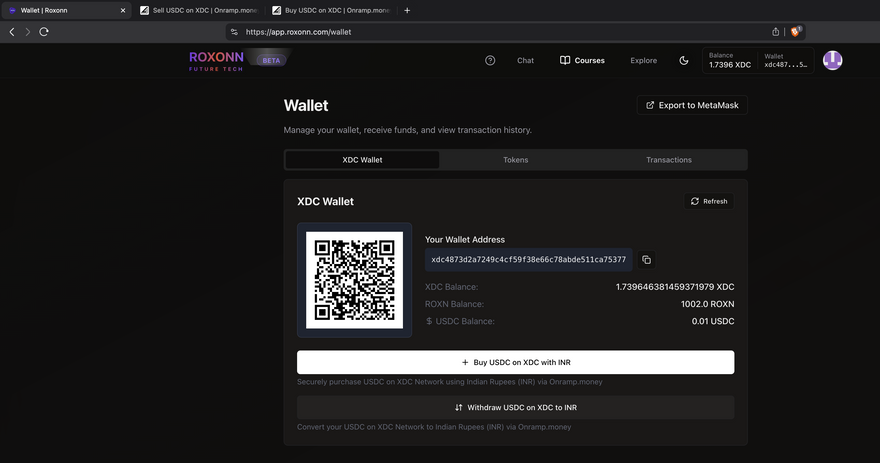
Task: Open the help question mark icon
Action: pyautogui.click(x=490, y=60)
